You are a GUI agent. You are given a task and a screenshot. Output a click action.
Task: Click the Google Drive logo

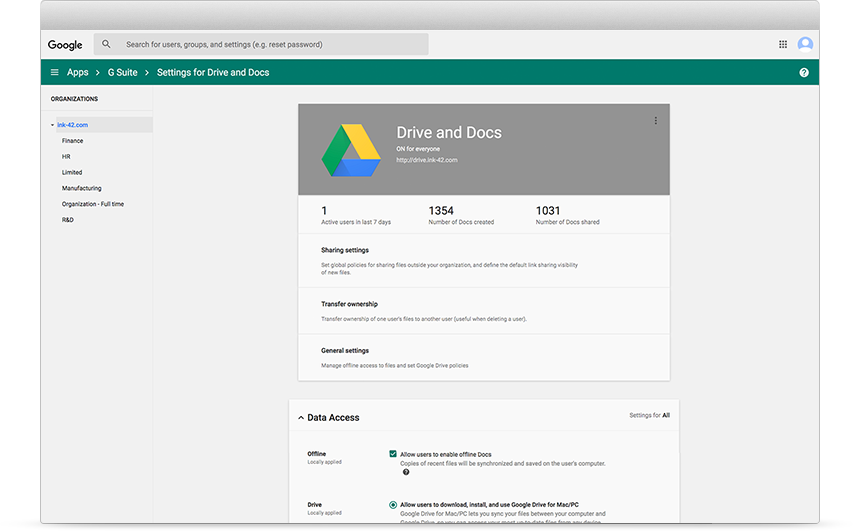pyautogui.click(x=351, y=150)
